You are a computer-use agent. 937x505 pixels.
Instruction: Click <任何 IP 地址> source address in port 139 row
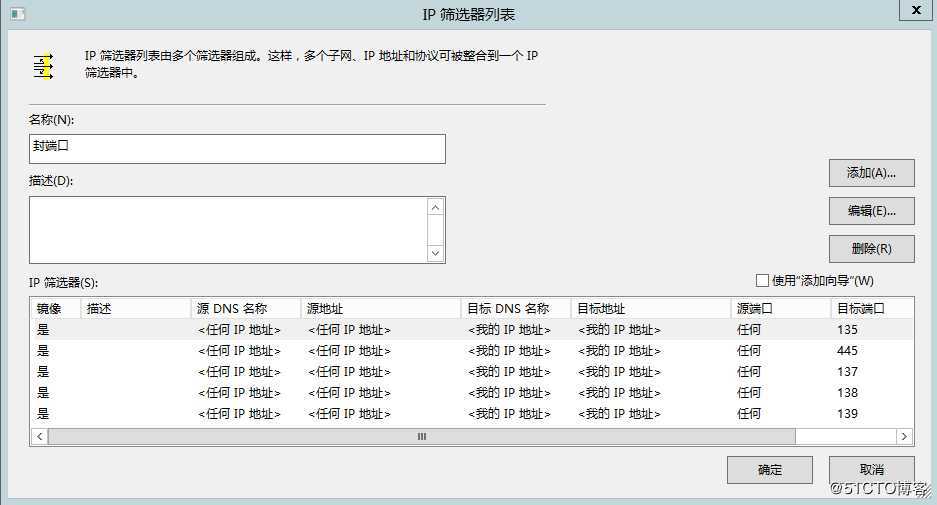(349, 414)
